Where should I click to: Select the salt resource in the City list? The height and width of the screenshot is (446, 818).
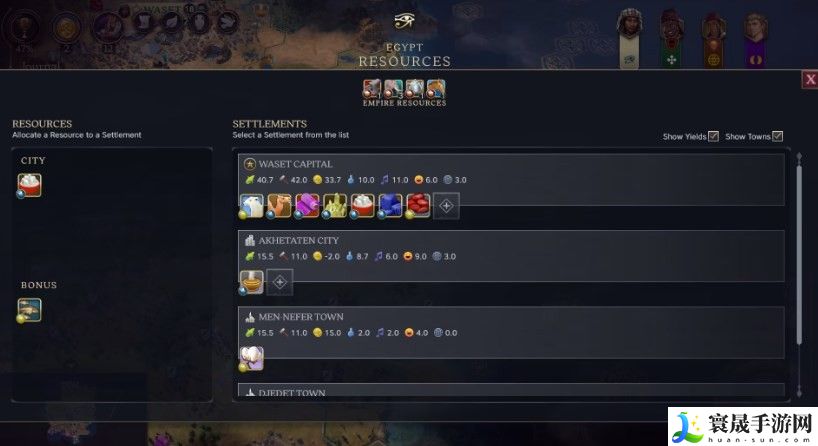coord(29,185)
